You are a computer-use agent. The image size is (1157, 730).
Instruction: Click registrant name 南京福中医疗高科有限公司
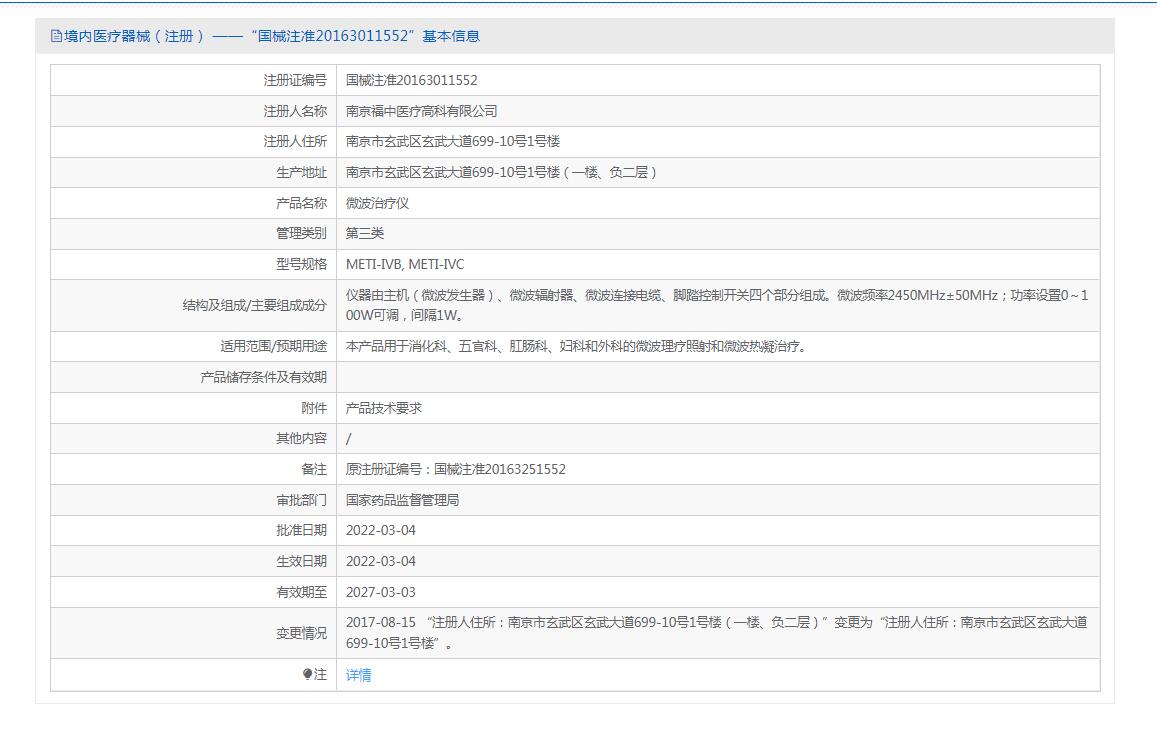pos(421,111)
